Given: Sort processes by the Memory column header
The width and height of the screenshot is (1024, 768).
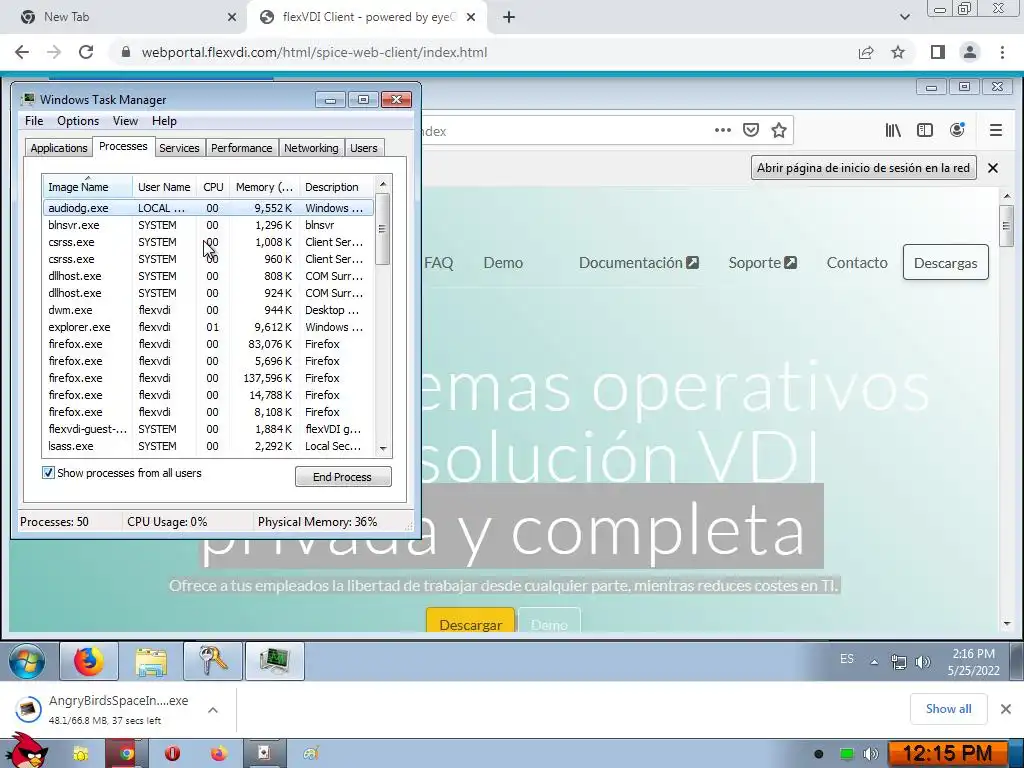Looking at the screenshot, I should (264, 187).
